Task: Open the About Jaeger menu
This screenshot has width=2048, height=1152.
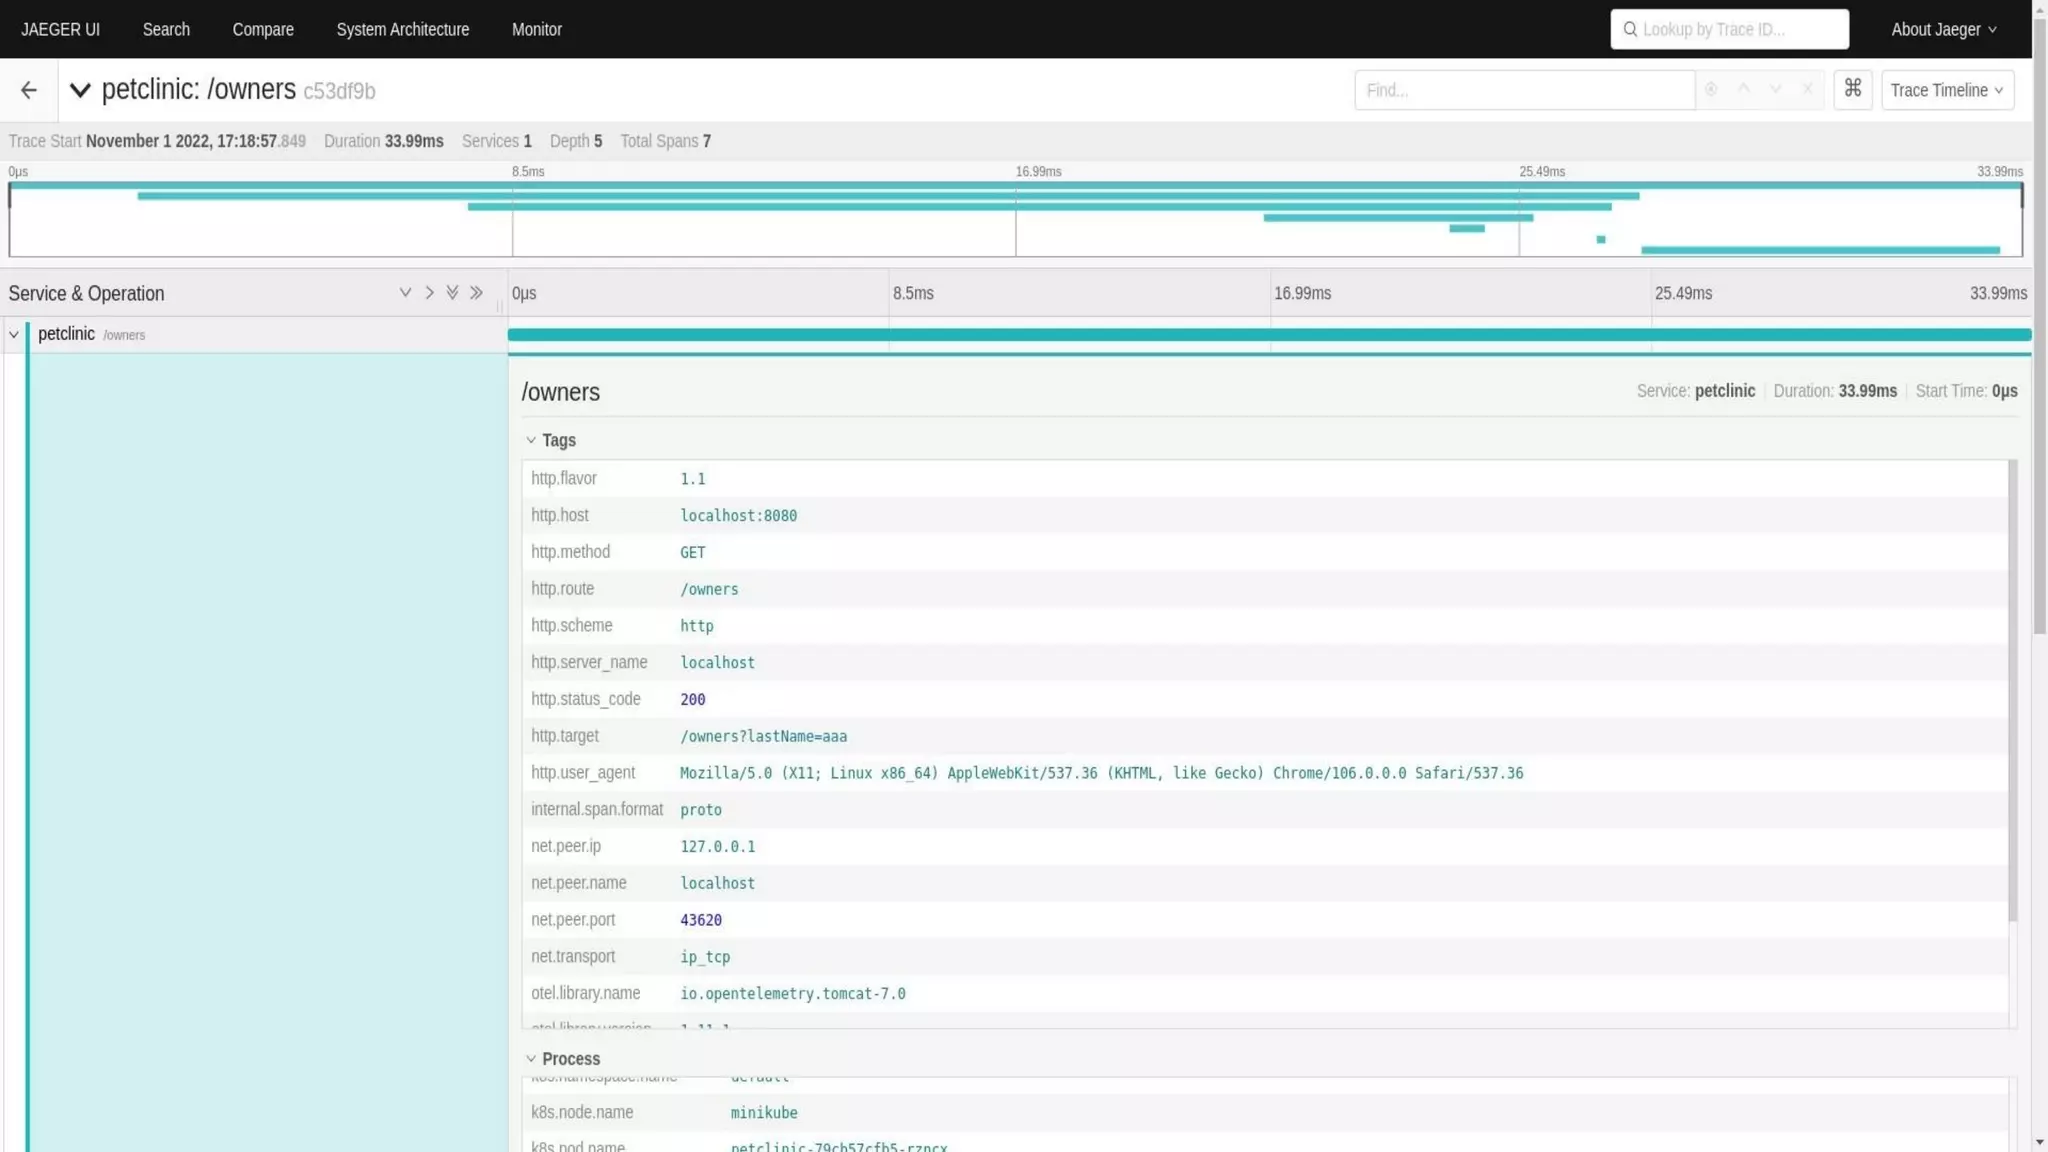Action: click(1942, 29)
